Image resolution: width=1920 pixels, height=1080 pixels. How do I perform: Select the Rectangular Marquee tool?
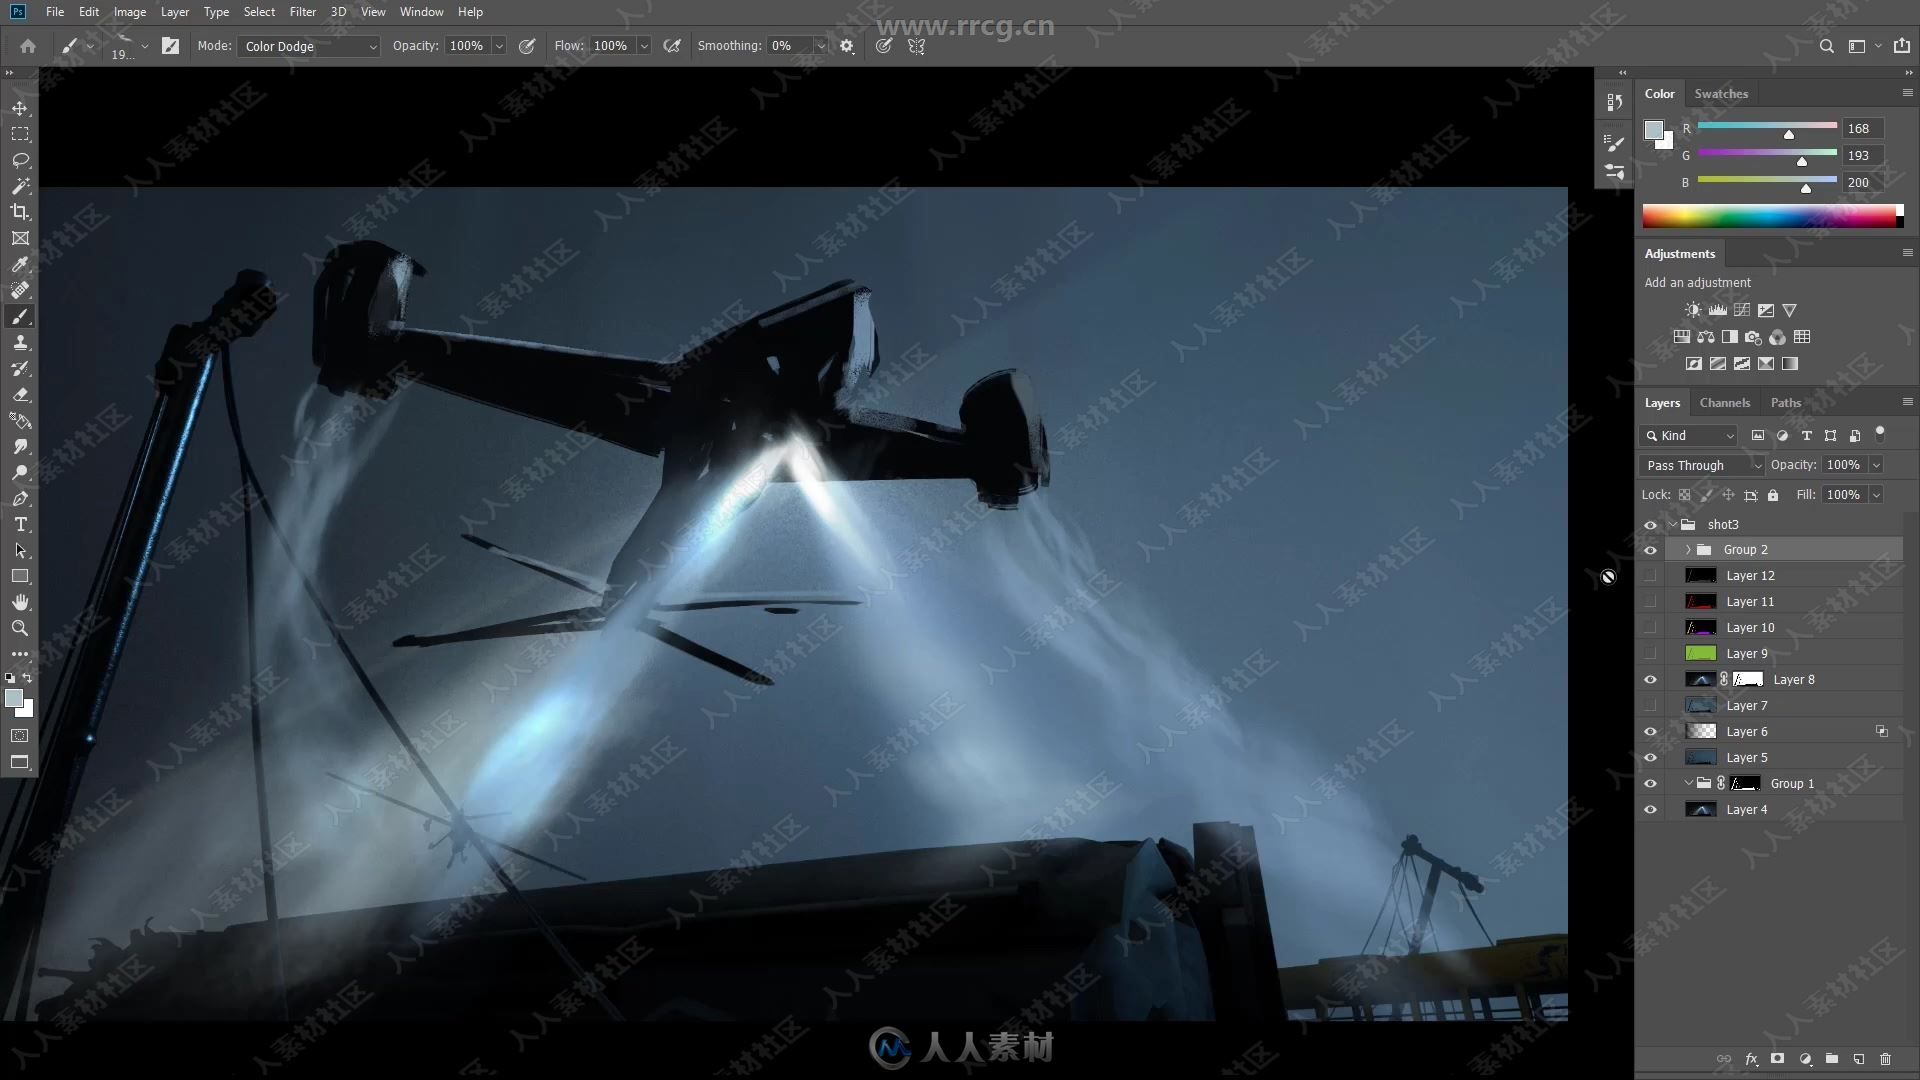coord(20,134)
